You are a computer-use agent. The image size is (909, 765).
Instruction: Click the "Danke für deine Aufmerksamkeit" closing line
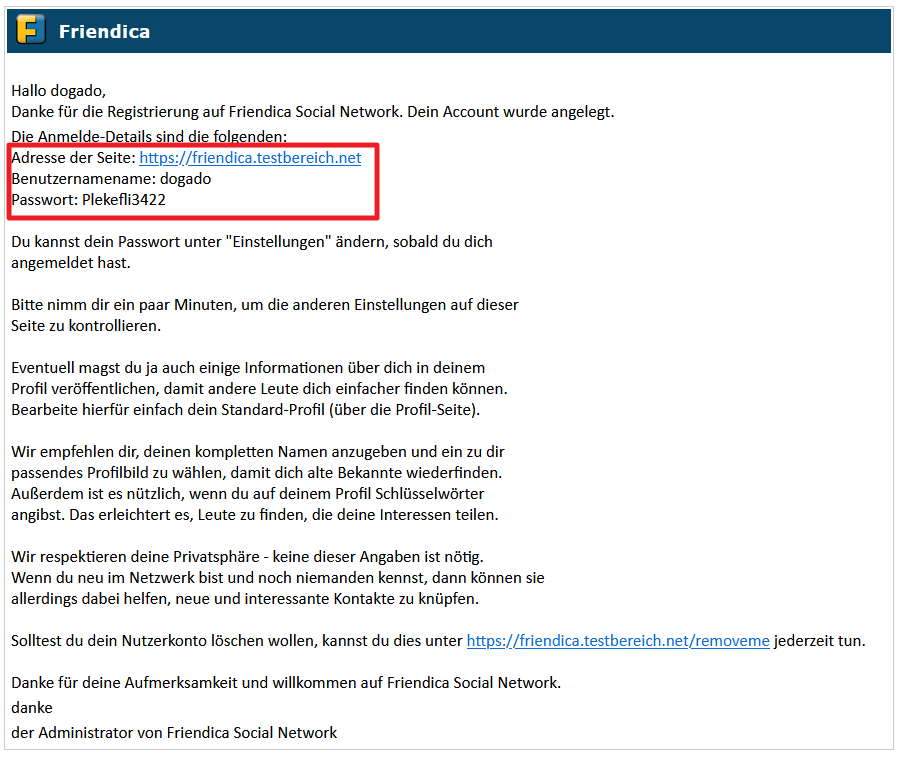285,683
